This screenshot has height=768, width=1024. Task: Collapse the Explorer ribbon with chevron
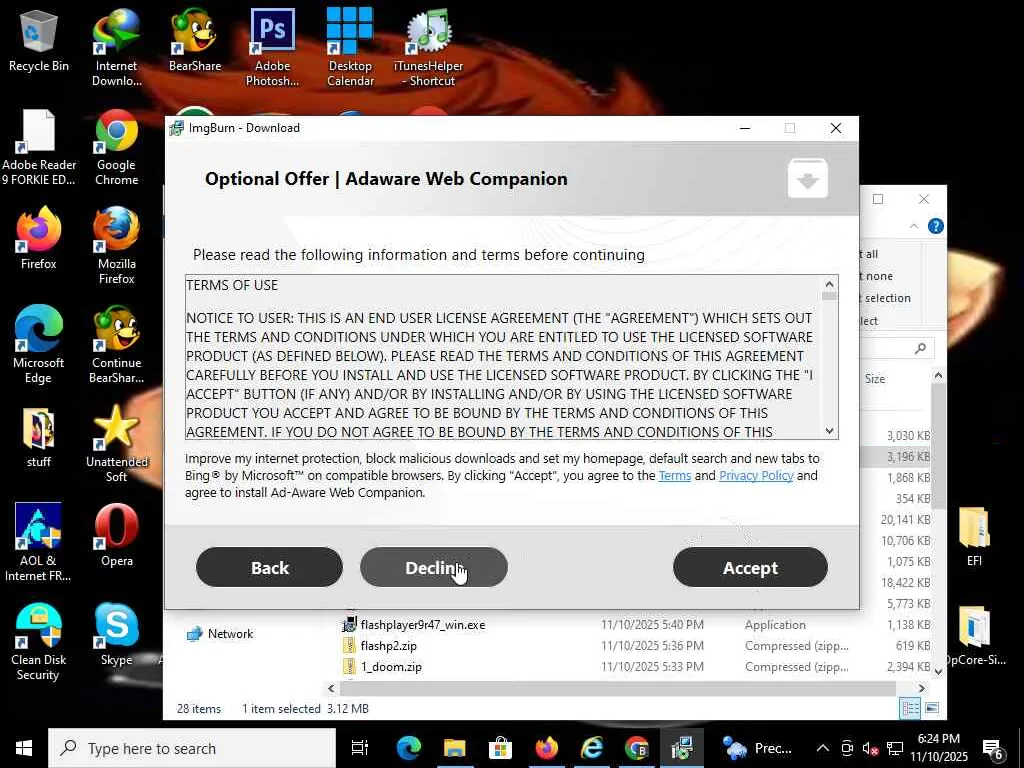tap(914, 226)
